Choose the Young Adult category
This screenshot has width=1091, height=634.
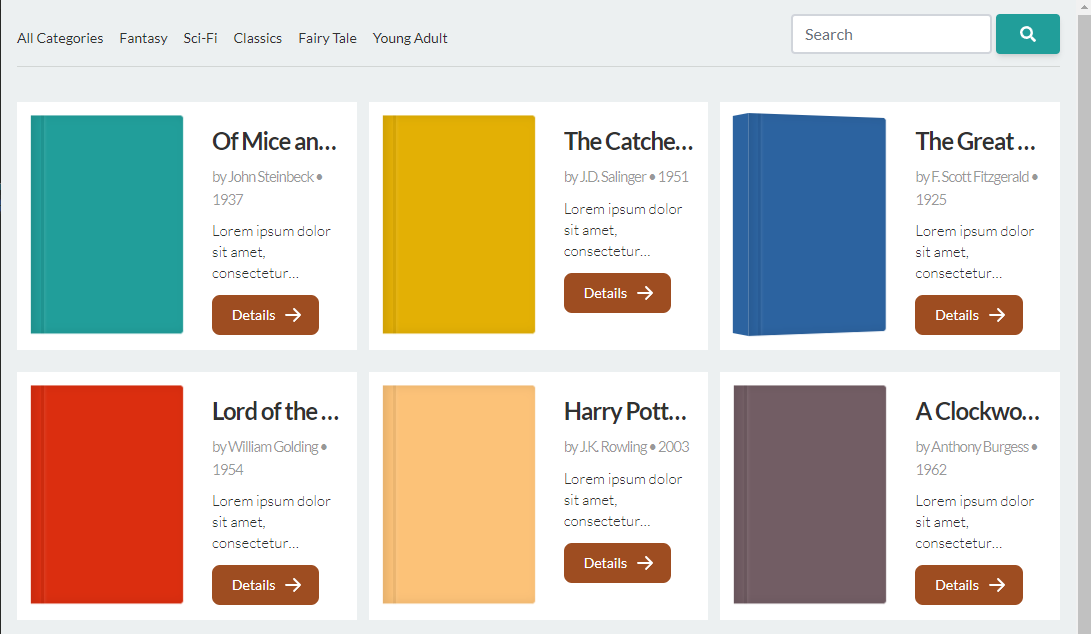click(410, 38)
